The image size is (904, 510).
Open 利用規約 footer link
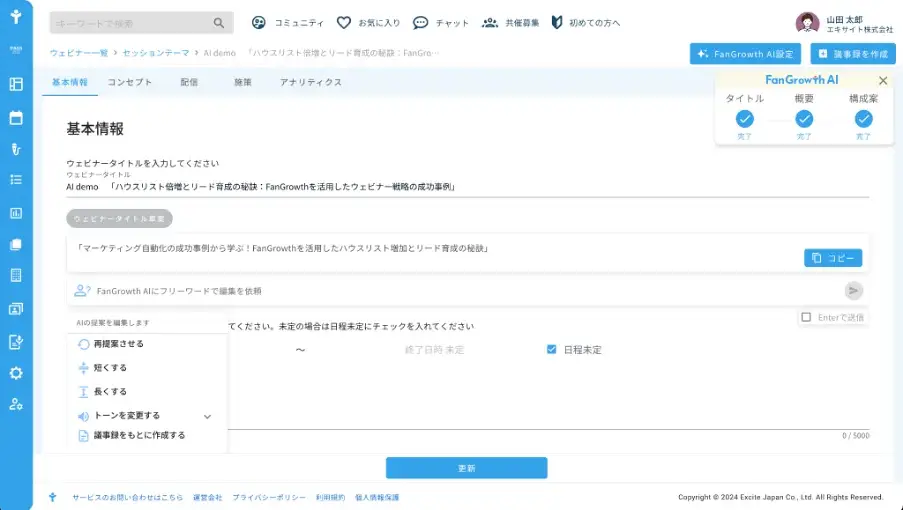click(330, 497)
